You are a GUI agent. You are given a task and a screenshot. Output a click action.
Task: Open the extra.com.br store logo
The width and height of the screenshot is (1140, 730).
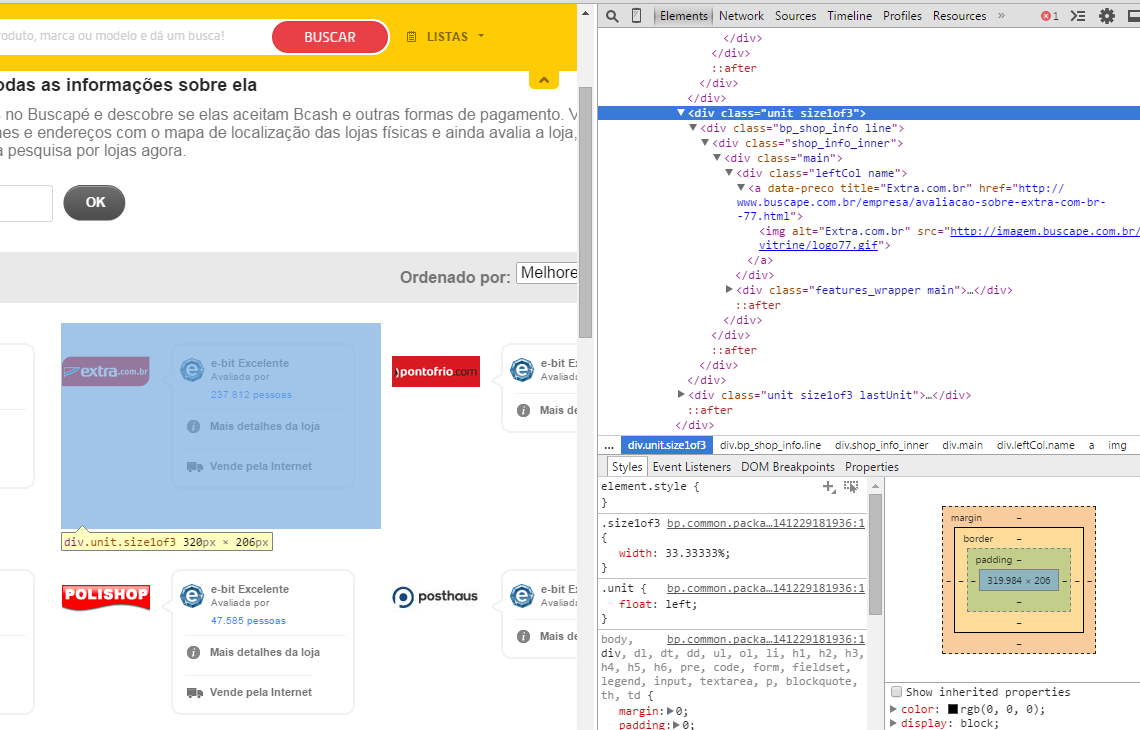tap(106, 372)
